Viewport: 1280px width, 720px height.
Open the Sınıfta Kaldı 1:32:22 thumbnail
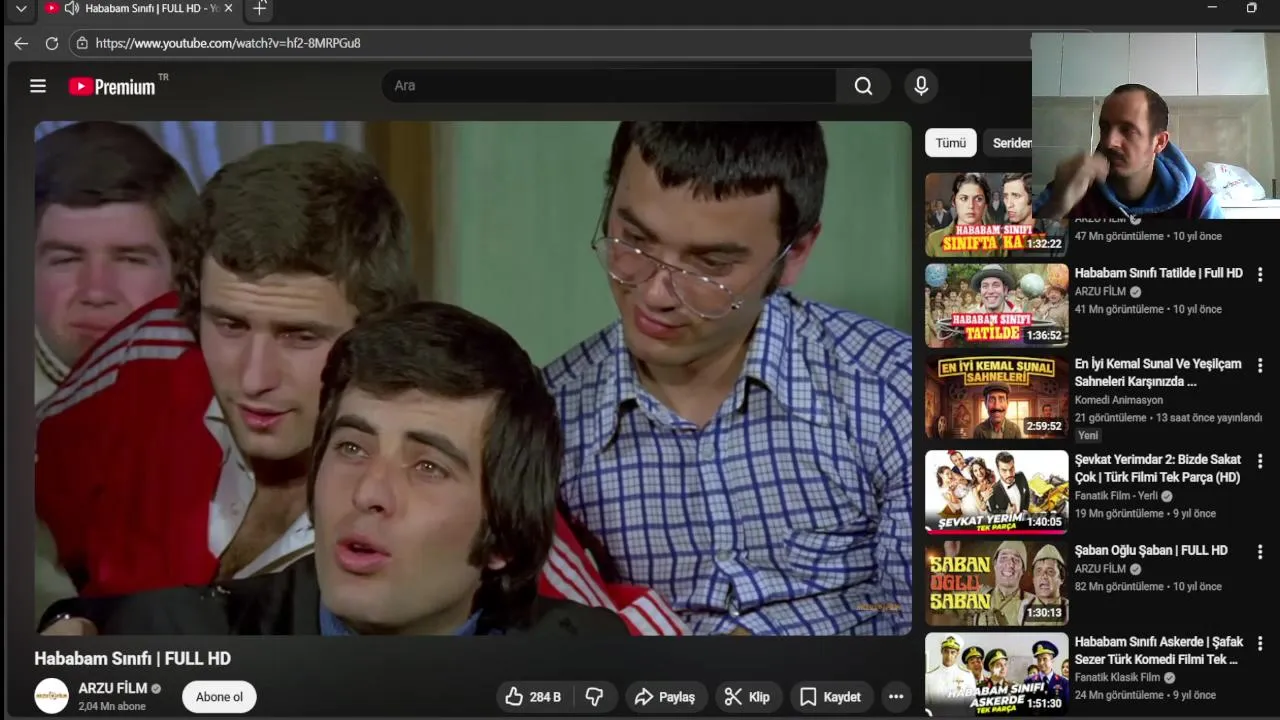[996, 214]
